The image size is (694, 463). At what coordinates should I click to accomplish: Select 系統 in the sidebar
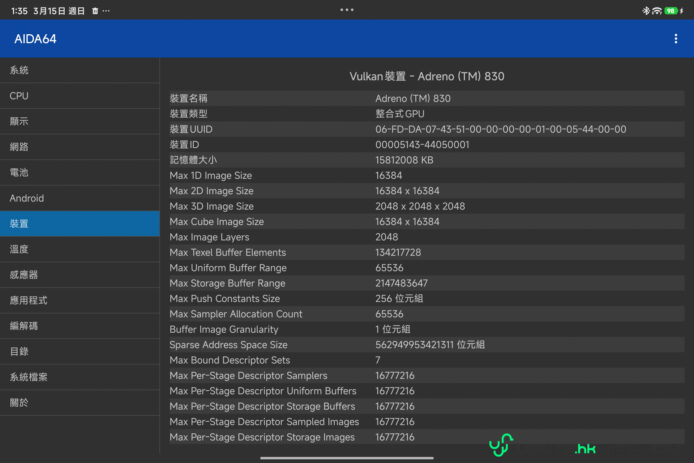click(x=80, y=70)
